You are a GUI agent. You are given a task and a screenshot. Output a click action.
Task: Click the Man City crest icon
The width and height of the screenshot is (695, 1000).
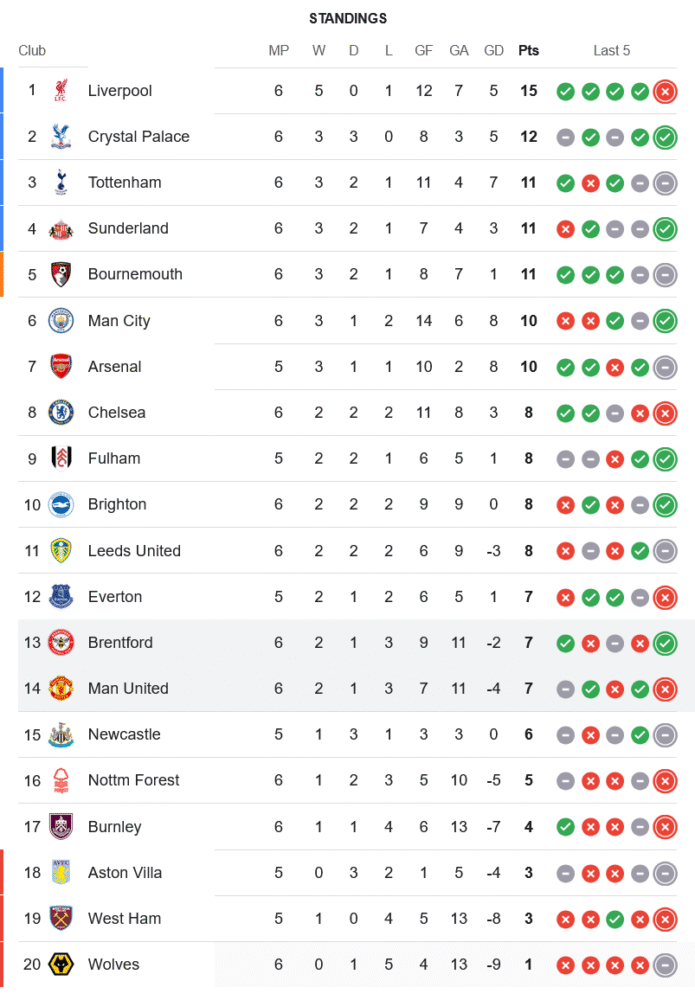click(x=61, y=321)
